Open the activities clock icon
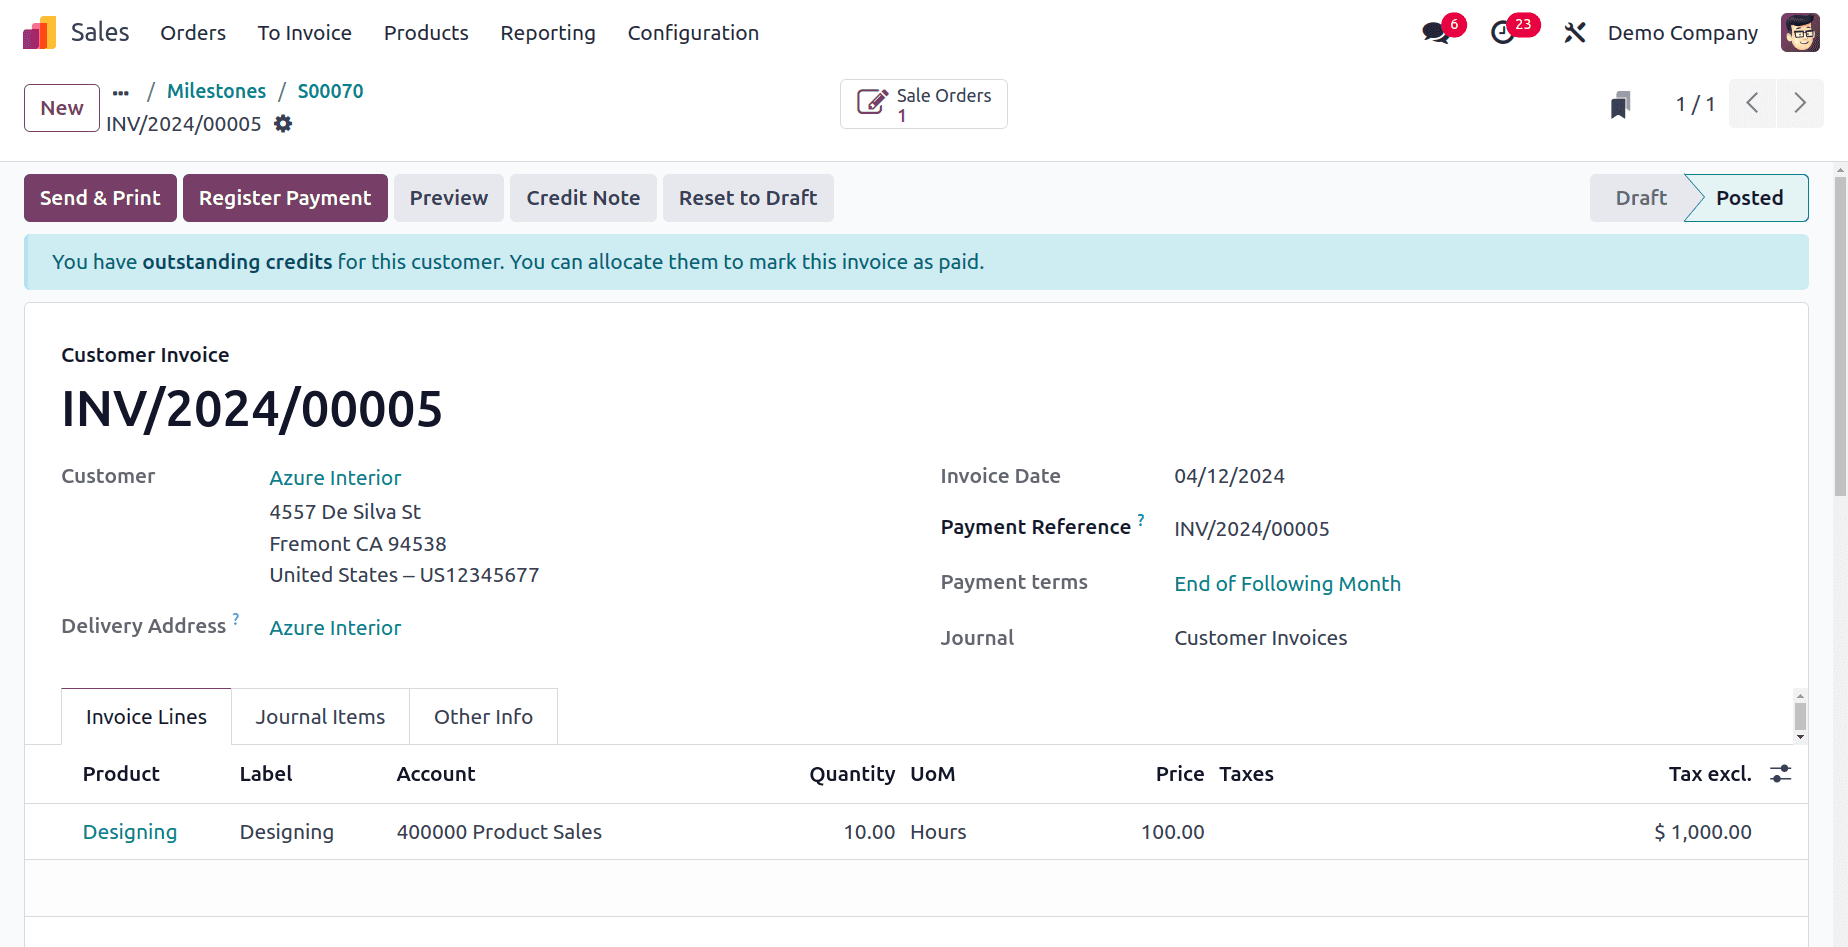This screenshot has width=1848, height=947. (x=1502, y=33)
